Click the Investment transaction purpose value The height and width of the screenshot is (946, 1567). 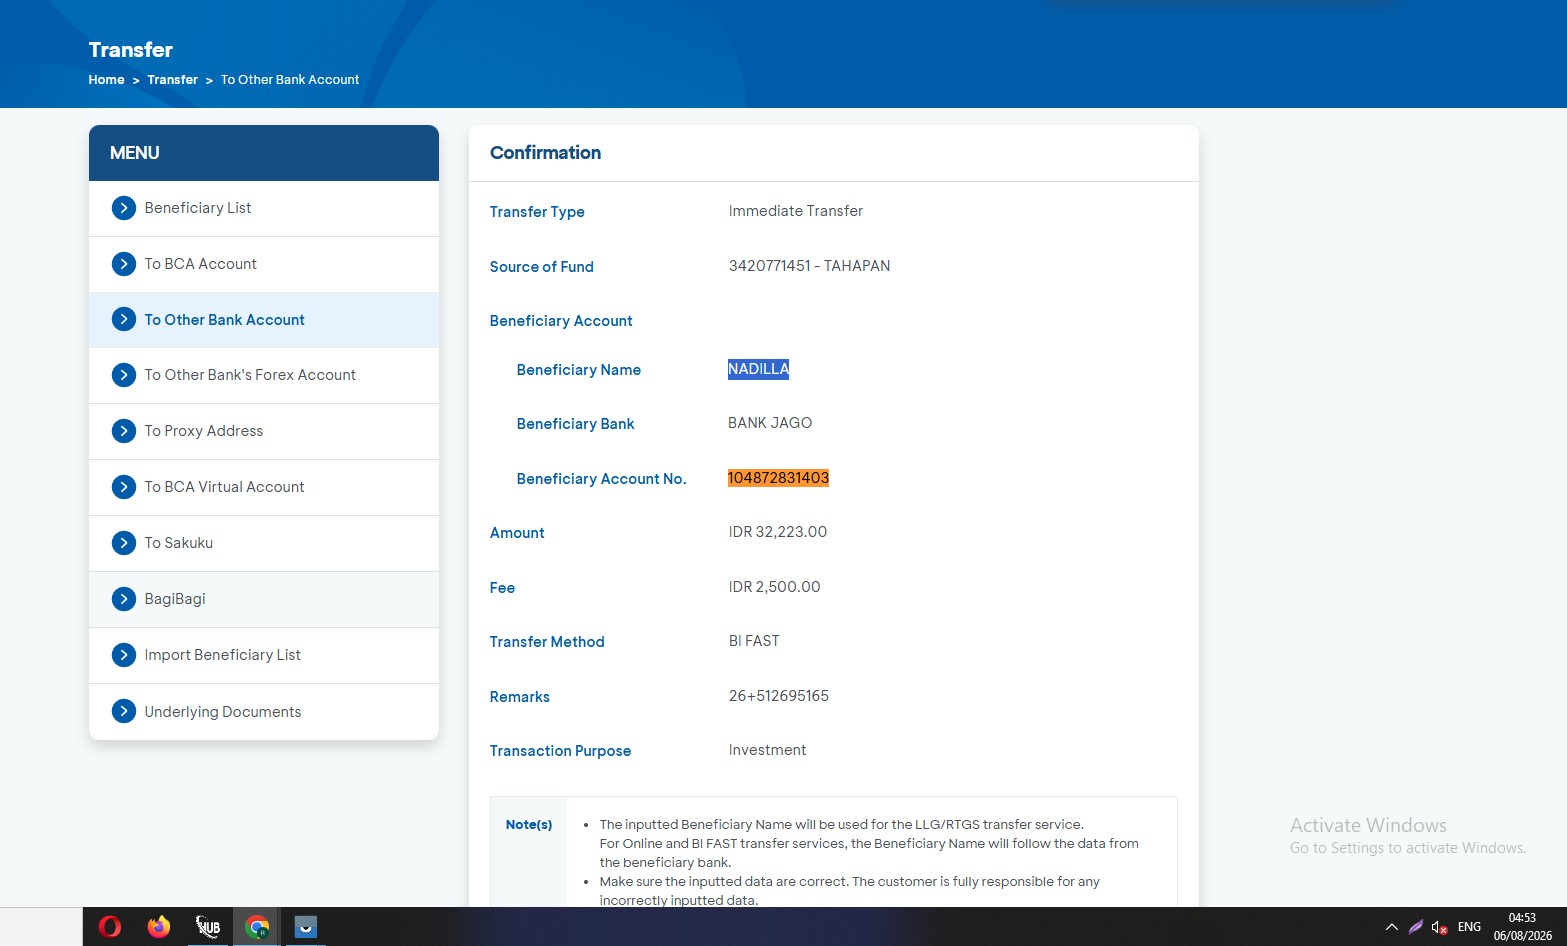pos(767,750)
